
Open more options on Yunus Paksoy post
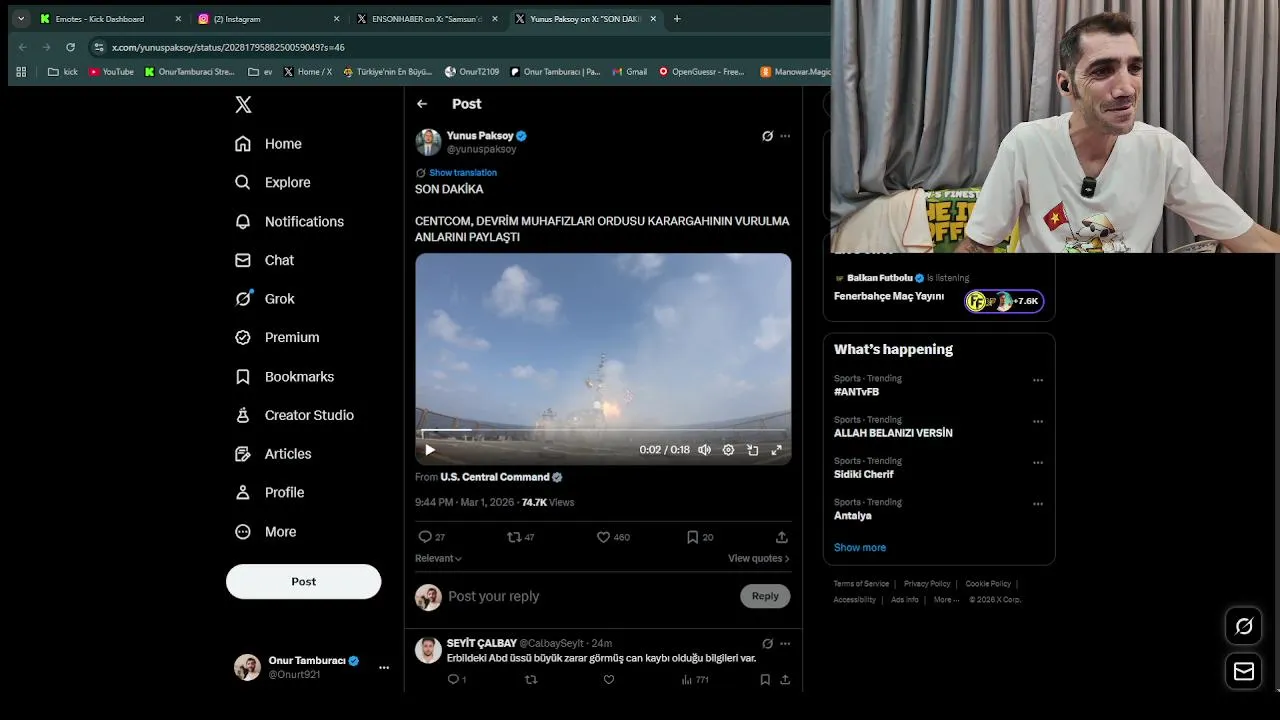[x=785, y=136]
